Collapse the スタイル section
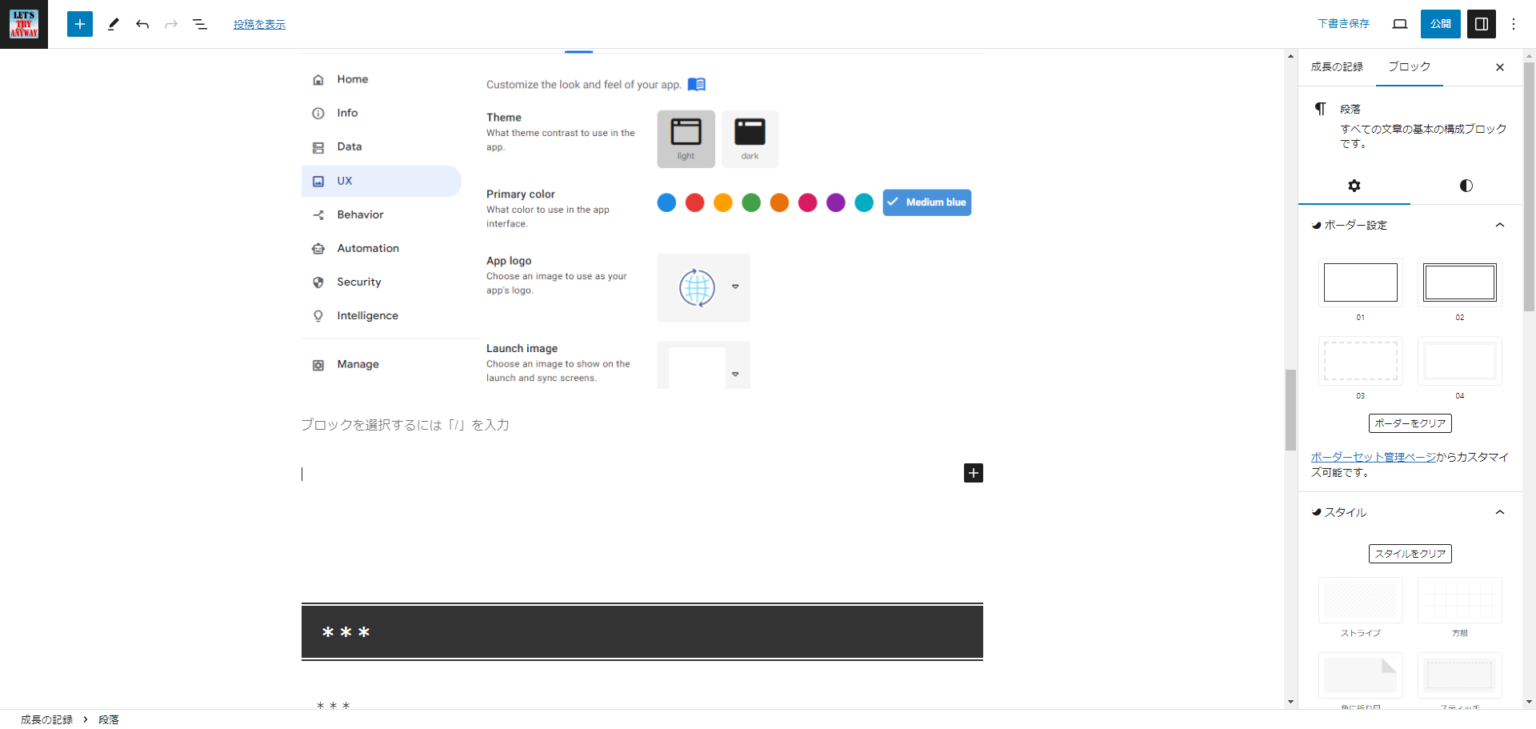The height and width of the screenshot is (729, 1536). [1499, 512]
